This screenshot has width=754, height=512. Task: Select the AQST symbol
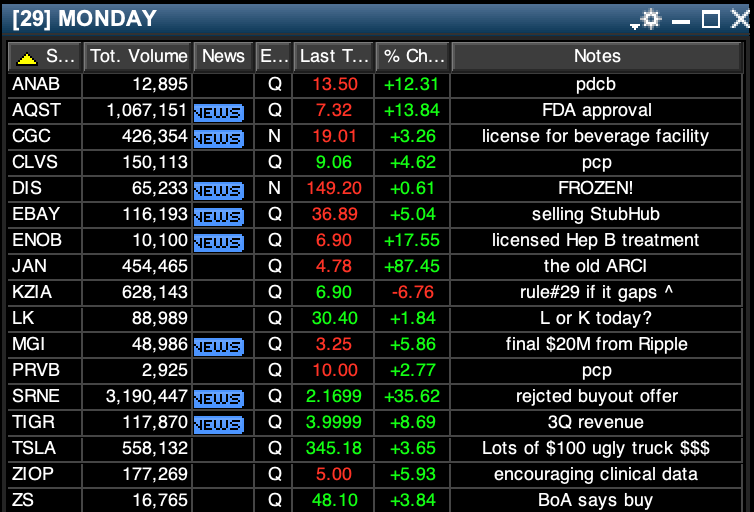[x=37, y=111]
